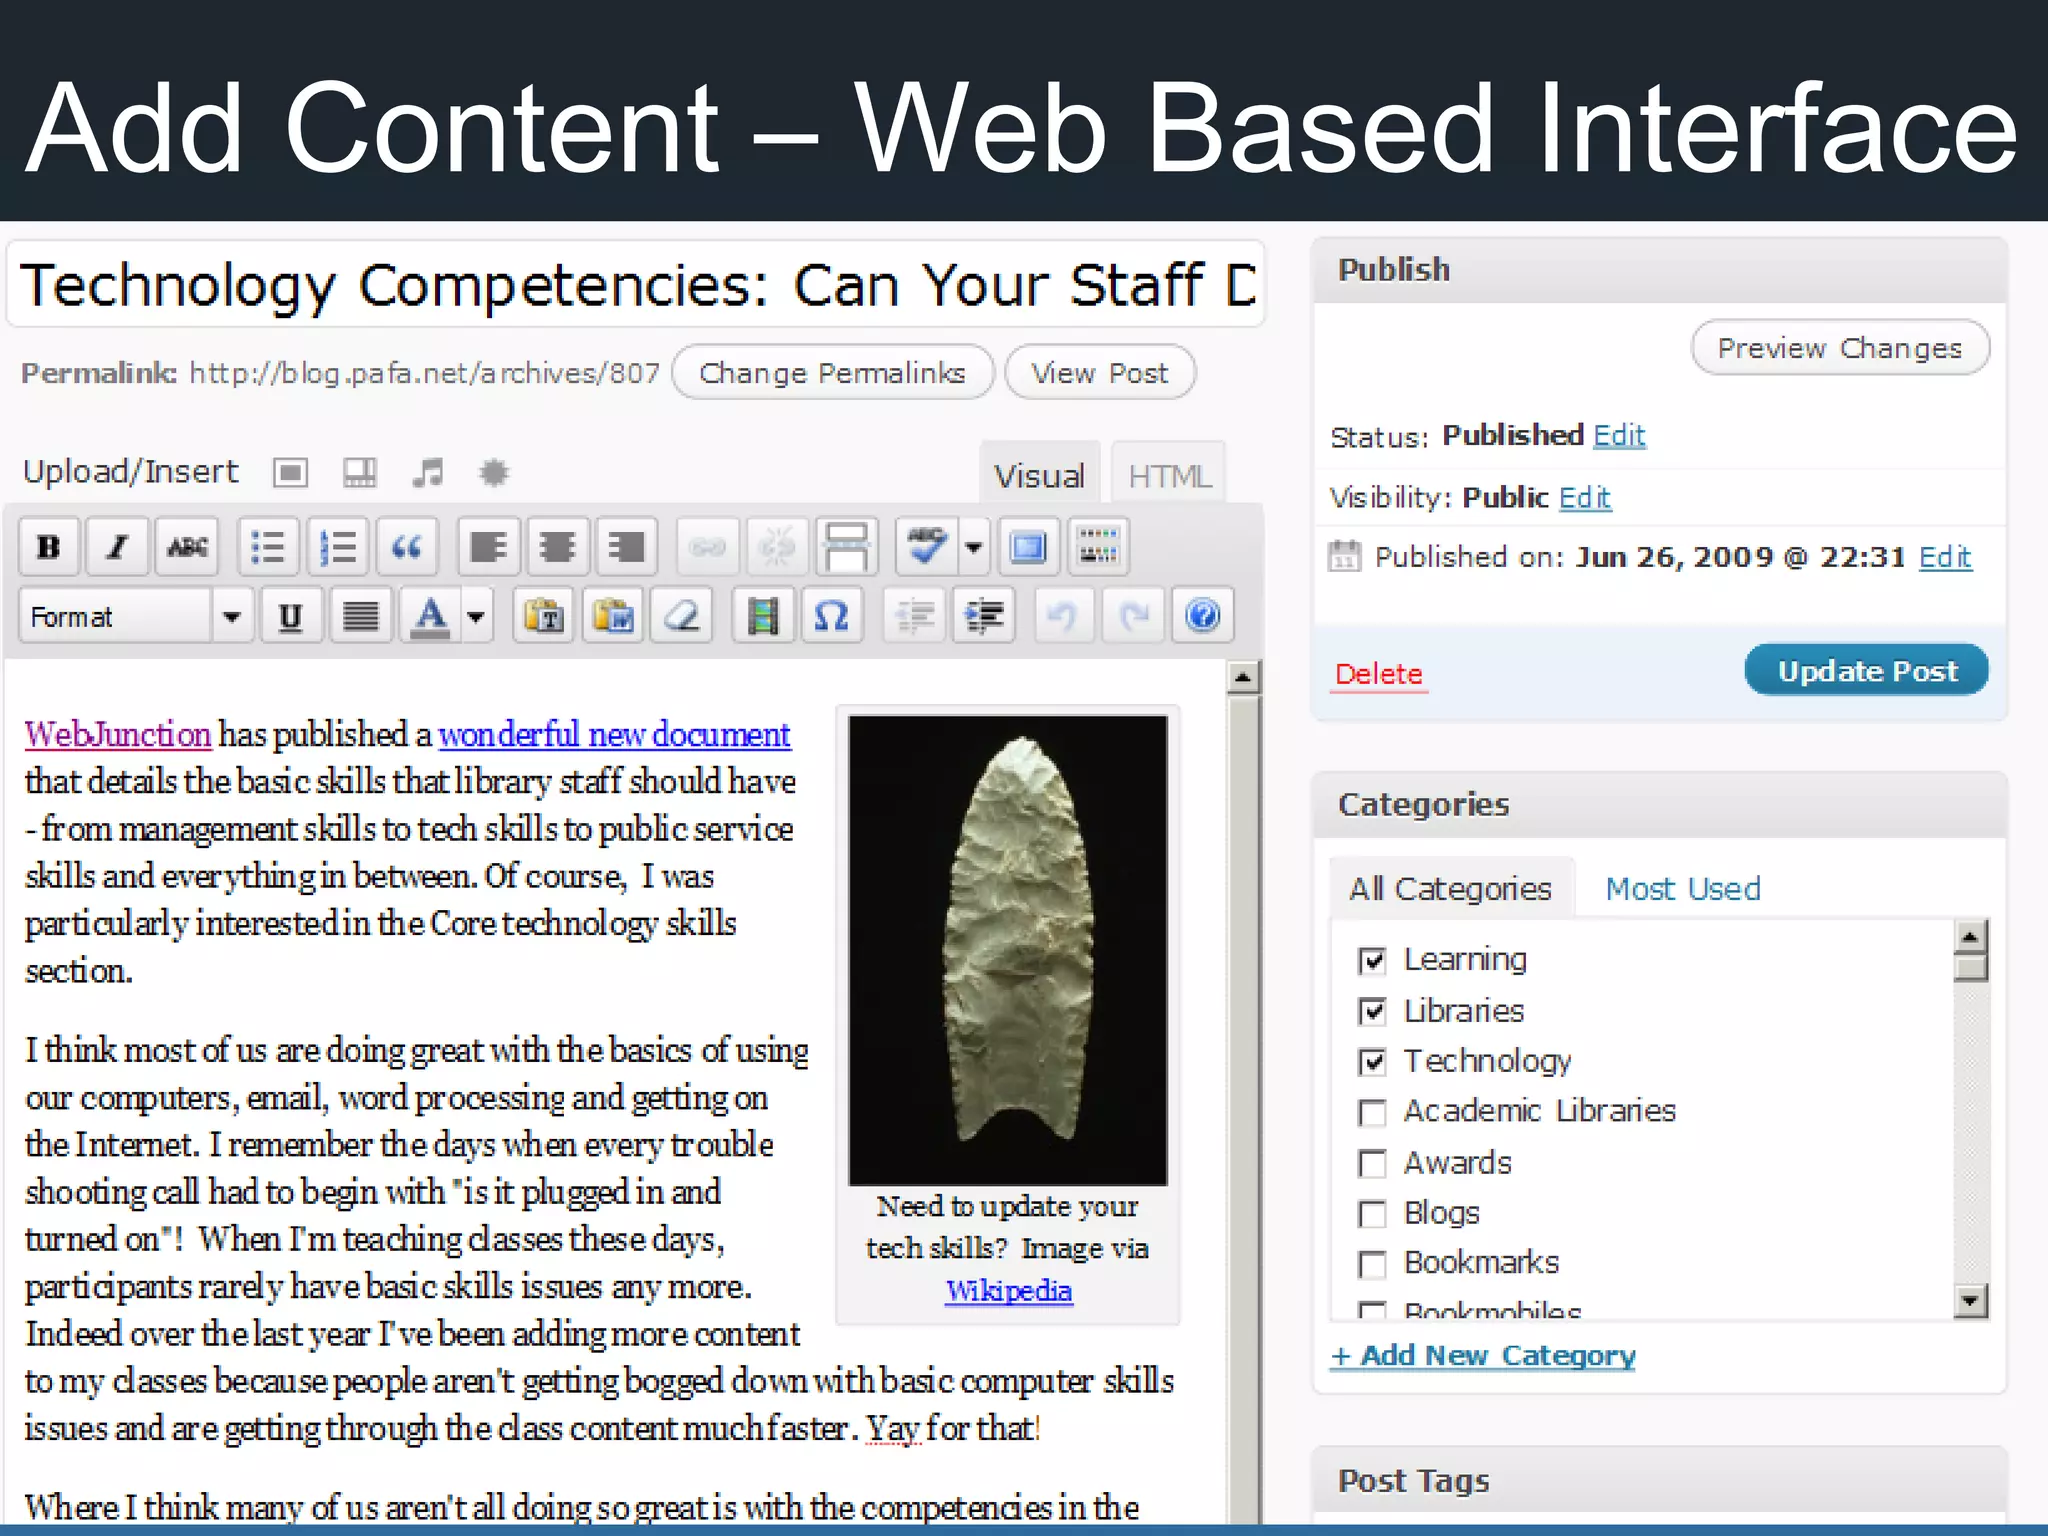Image resolution: width=2048 pixels, height=1536 pixels.
Task: Switch to the HTML editor tab
Action: tap(1169, 475)
